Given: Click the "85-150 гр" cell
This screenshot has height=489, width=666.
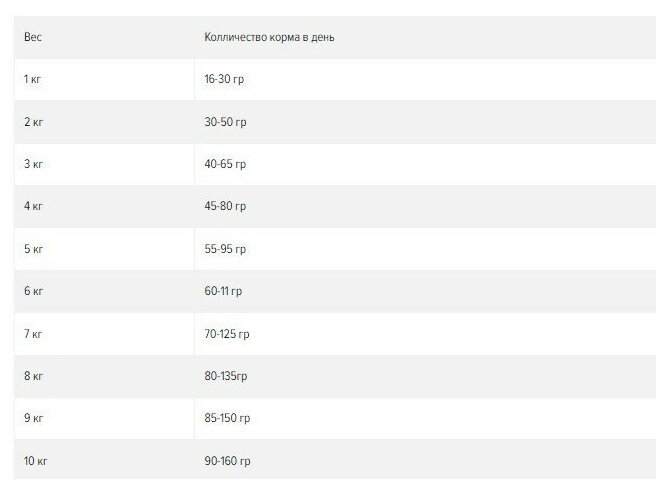Looking at the screenshot, I should click(227, 419).
